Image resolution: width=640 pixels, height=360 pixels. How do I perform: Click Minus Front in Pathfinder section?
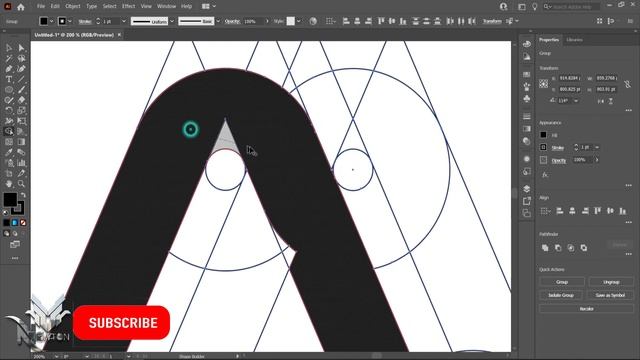click(x=558, y=248)
